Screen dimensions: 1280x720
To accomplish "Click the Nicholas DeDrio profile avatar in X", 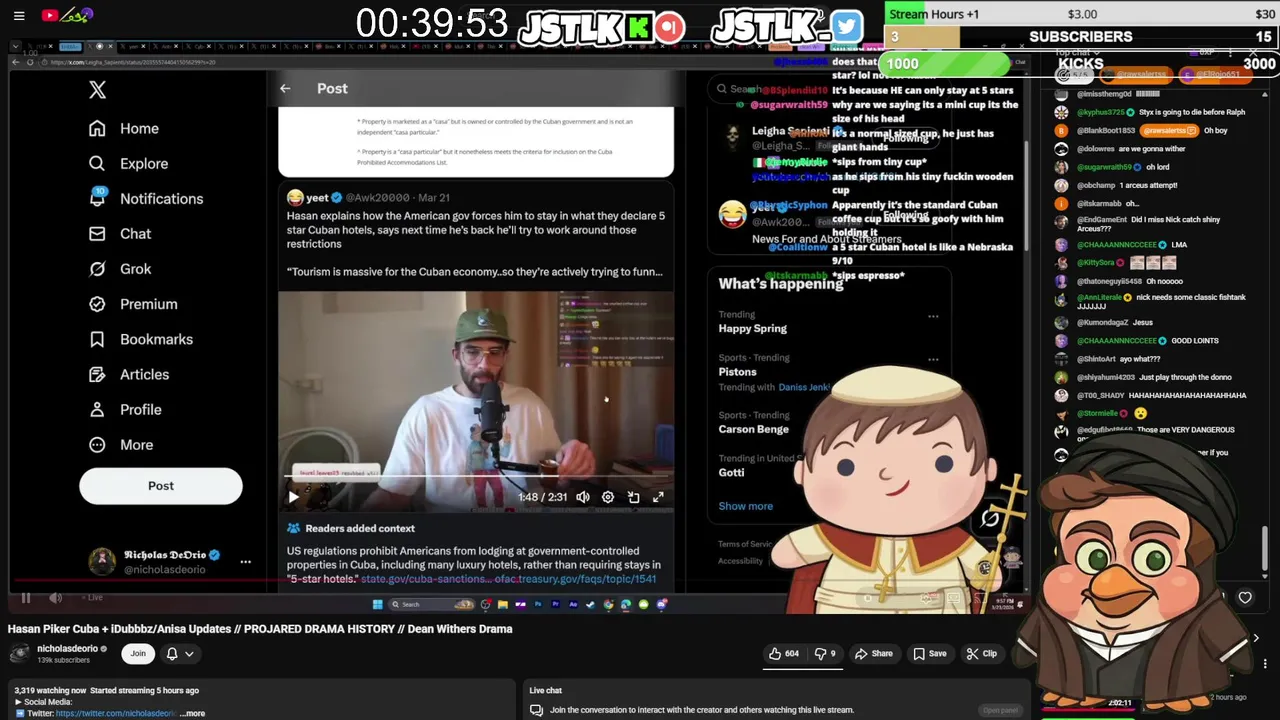I will [102, 562].
